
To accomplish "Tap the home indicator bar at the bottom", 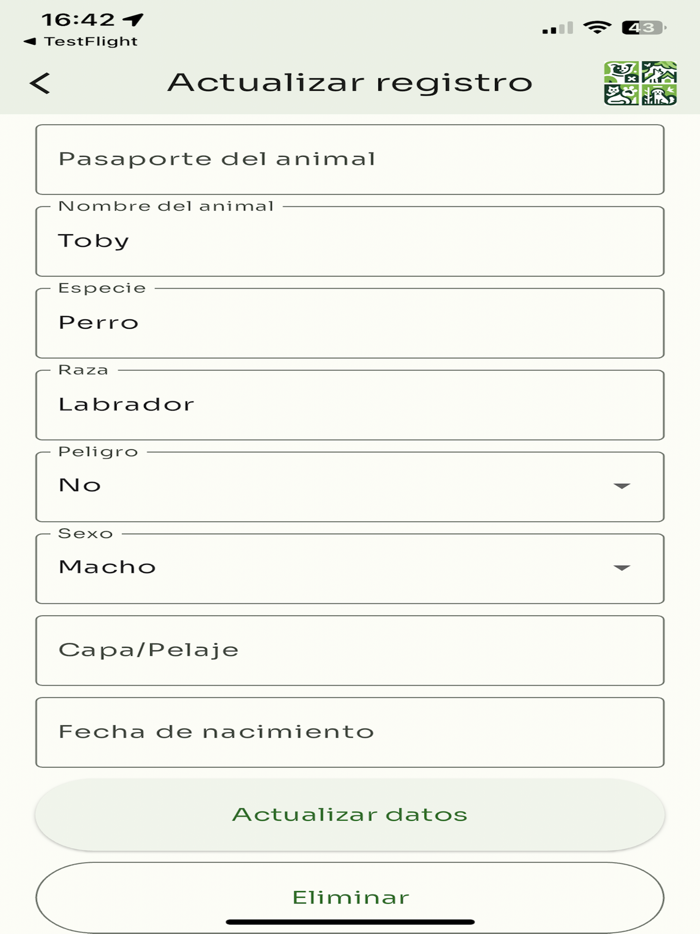I will point(350,919).
